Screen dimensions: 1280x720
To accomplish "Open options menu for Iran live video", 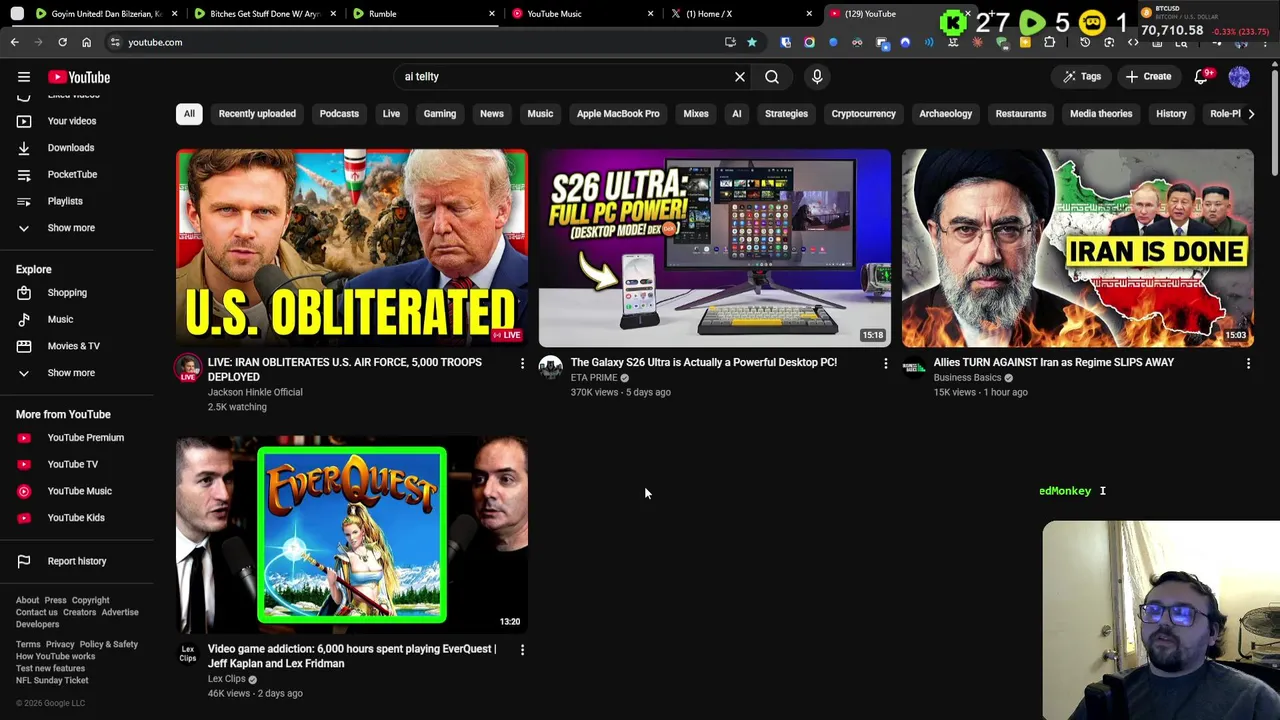I will point(522,364).
